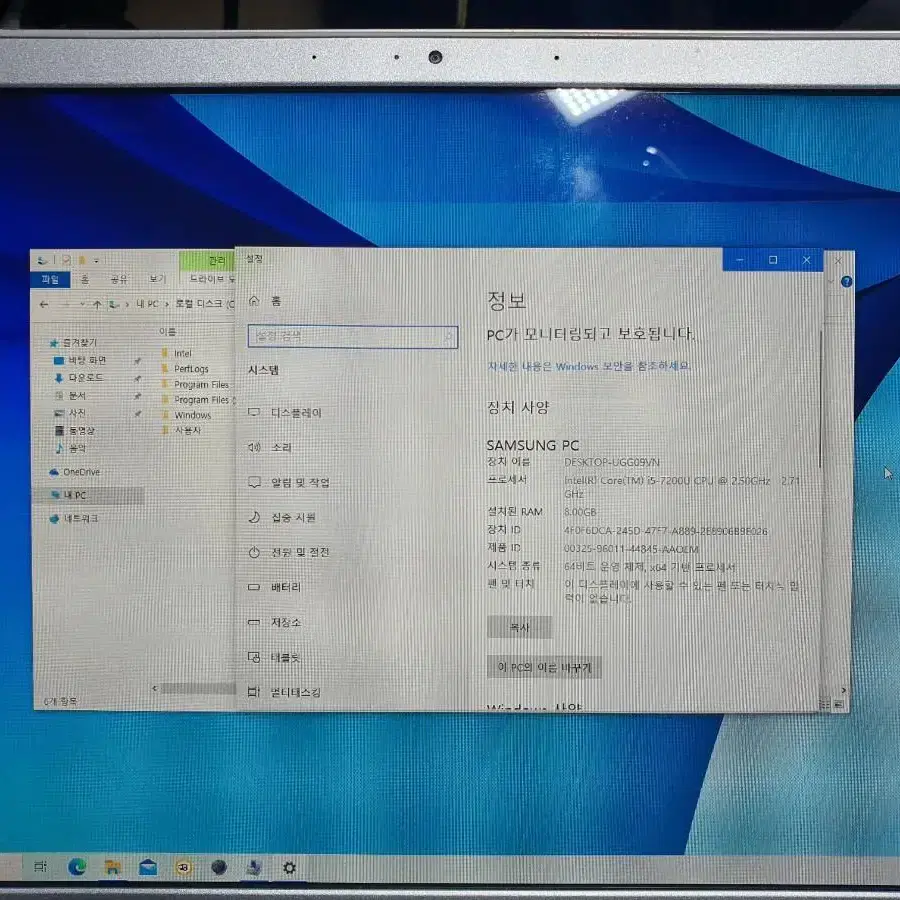This screenshot has width=900, height=900.
Task: Click the round dark icon on taskbar
Action: click(219, 867)
